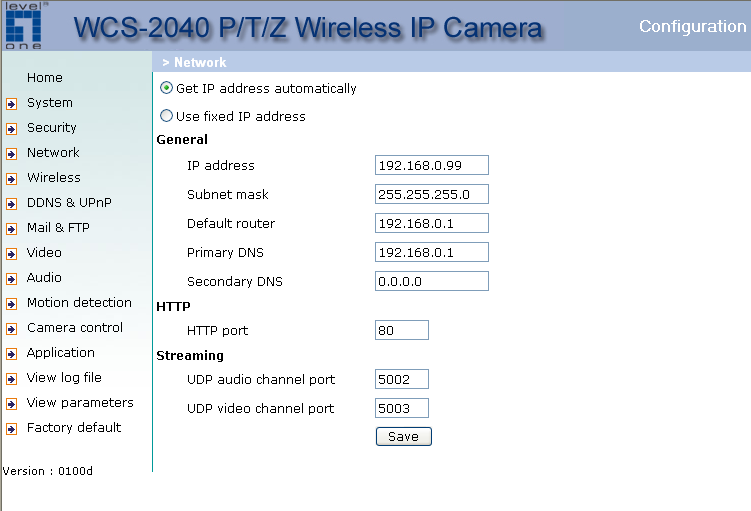Open the DDNS & UPnP menu
This screenshot has width=751, height=511.
tap(69, 203)
